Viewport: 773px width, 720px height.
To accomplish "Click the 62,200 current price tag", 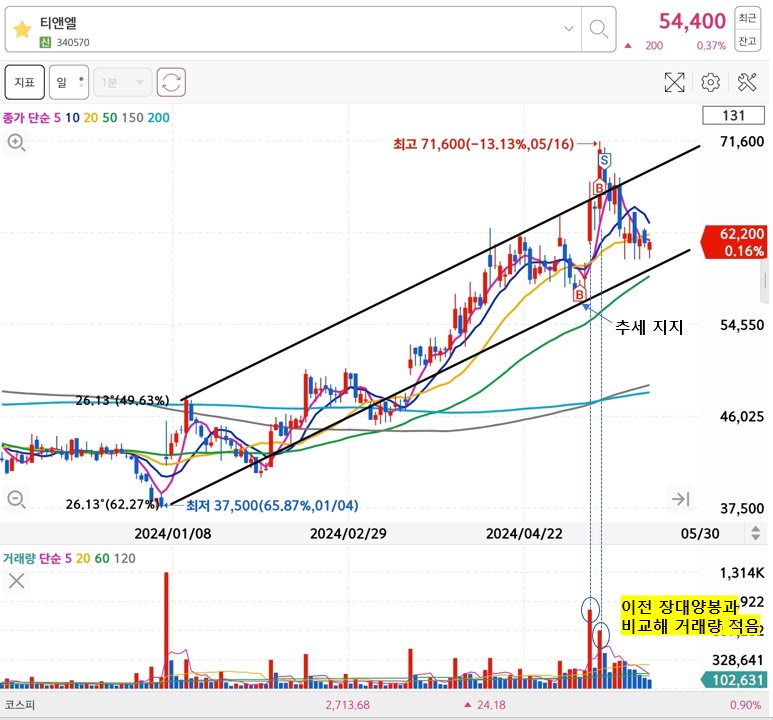I will 734,242.
